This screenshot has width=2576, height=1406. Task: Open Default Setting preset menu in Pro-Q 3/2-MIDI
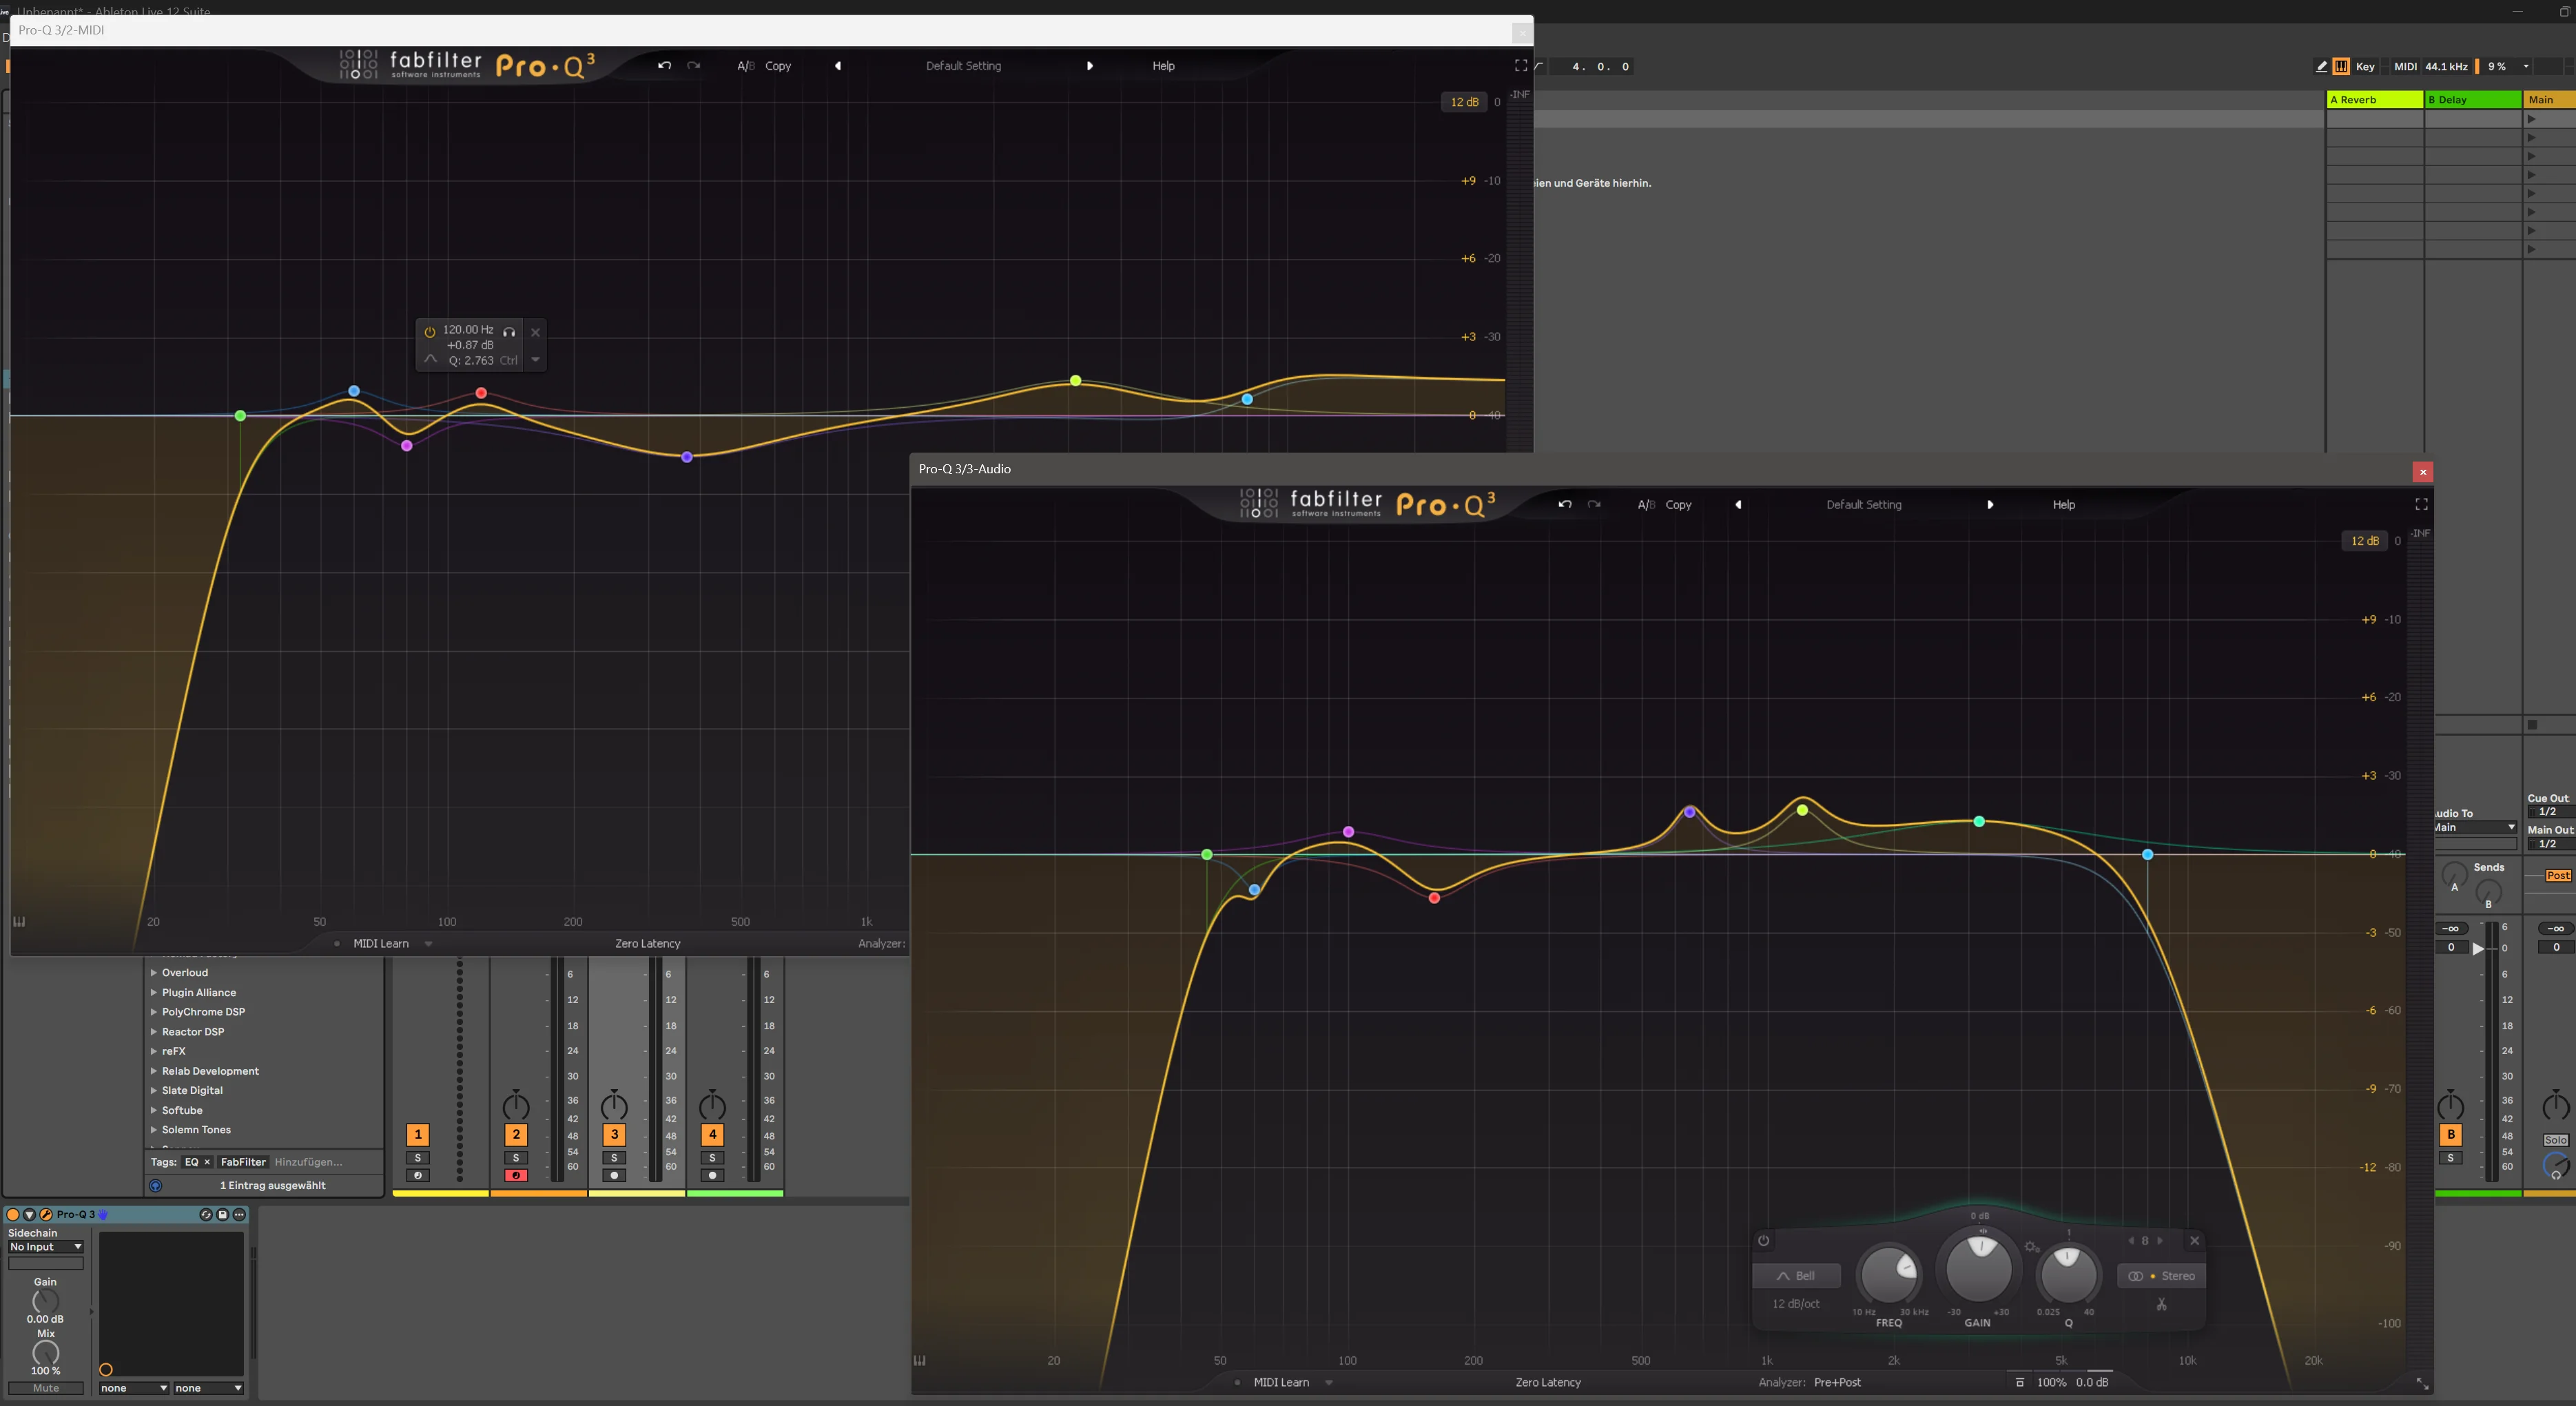(963, 65)
